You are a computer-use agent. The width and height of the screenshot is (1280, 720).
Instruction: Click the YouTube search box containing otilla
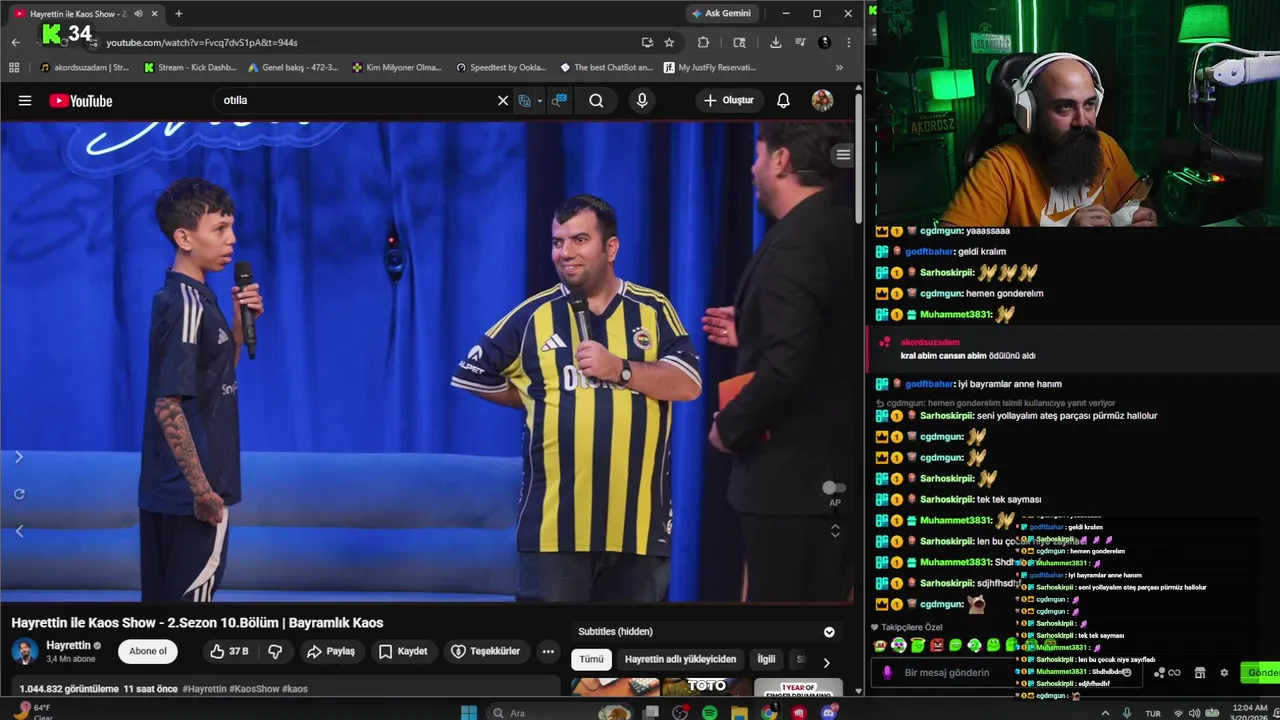[355, 100]
